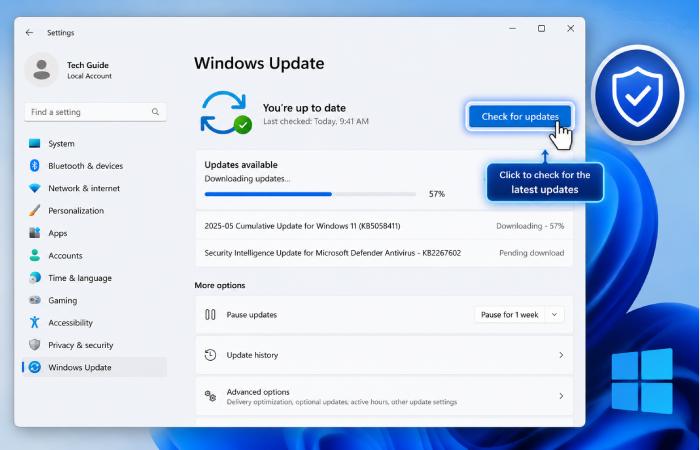Viewport: 700px width, 450px height.
Task: Click the 57% progress value
Action: (x=437, y=194)
